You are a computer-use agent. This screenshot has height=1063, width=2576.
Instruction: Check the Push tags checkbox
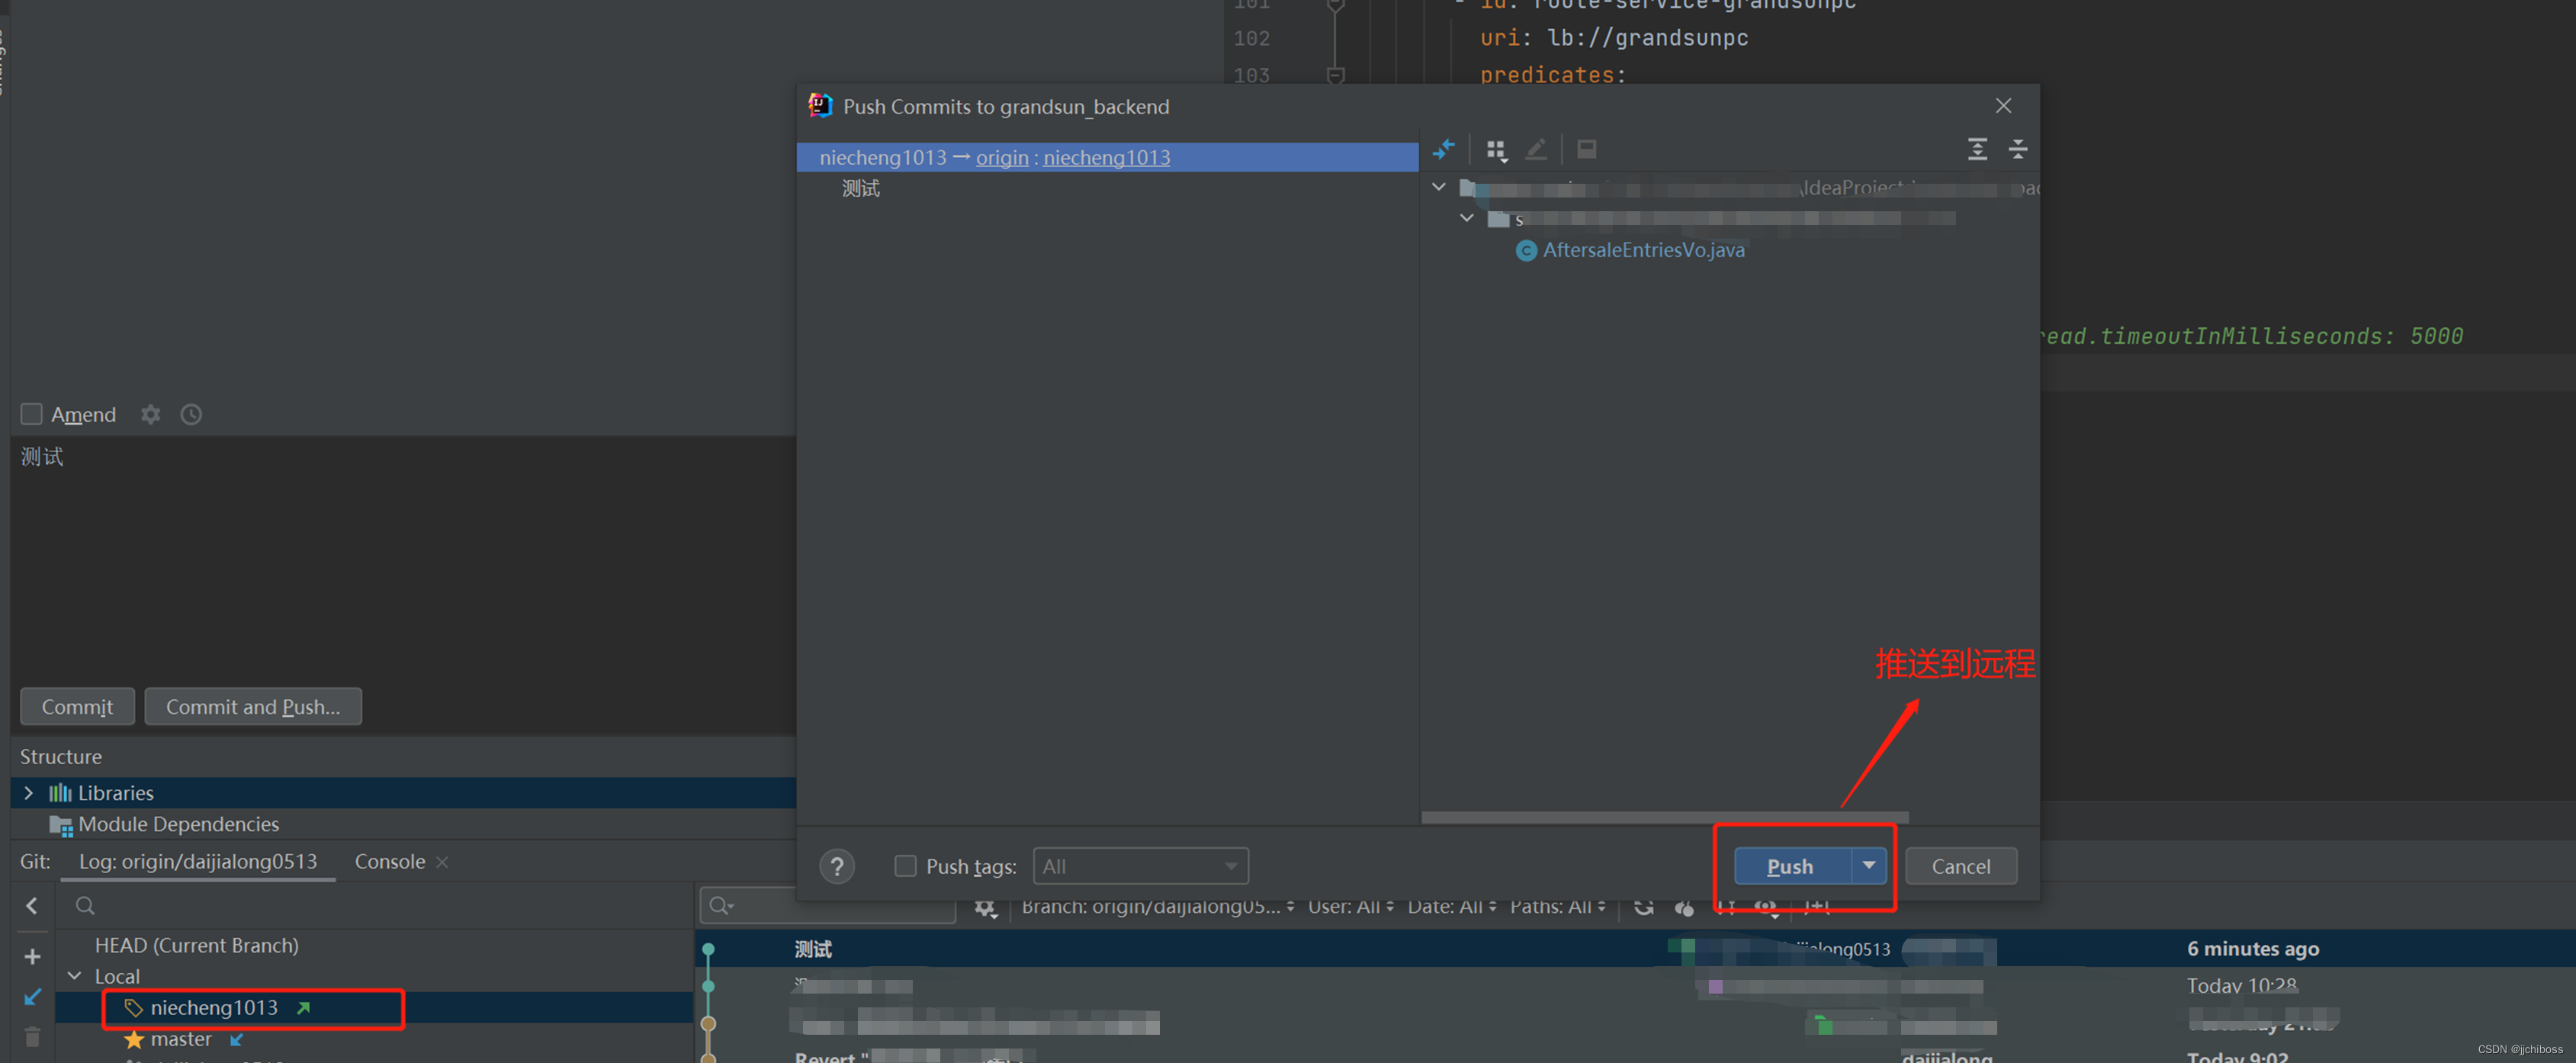[x=905, y=866]
